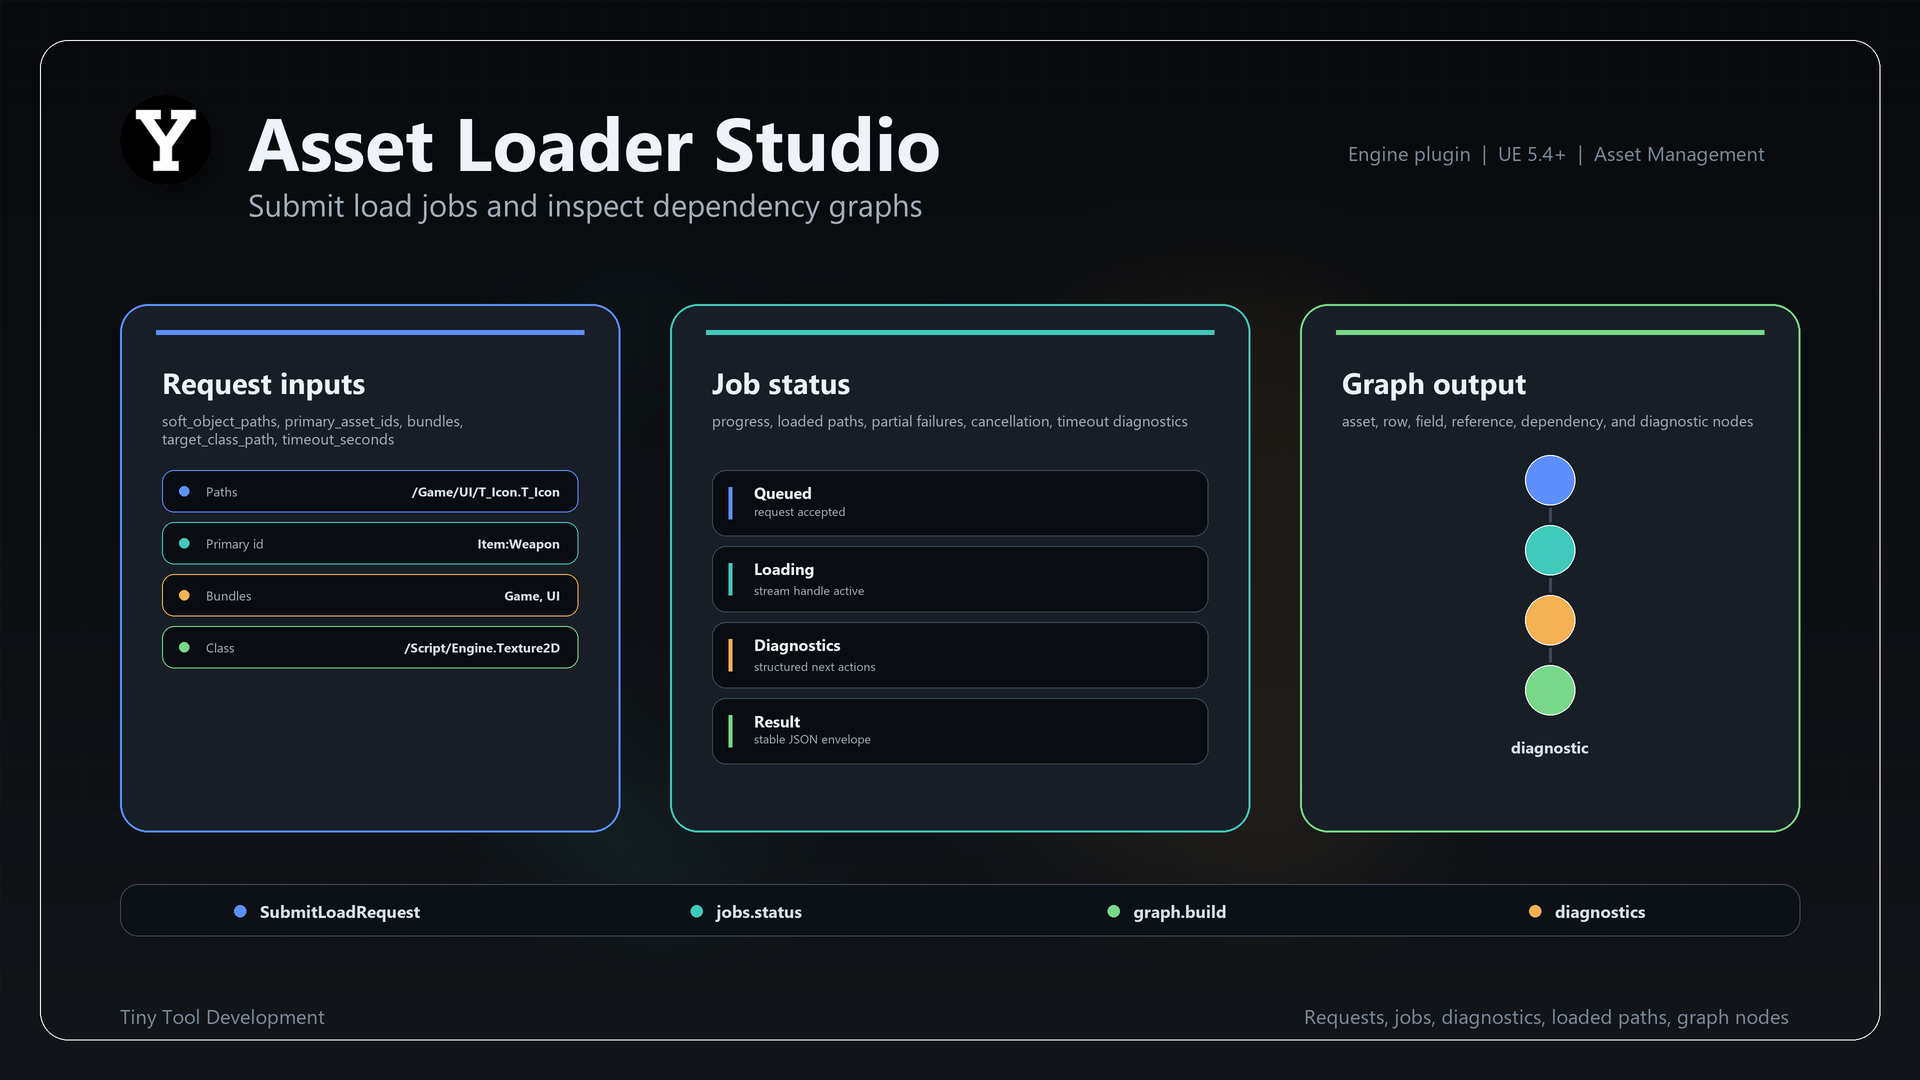Screen dimensions: 1920x1080
Task: Click the 'diagnostic' label under graph nodes
Action: pyautogui.click(x=1550, y=748)
